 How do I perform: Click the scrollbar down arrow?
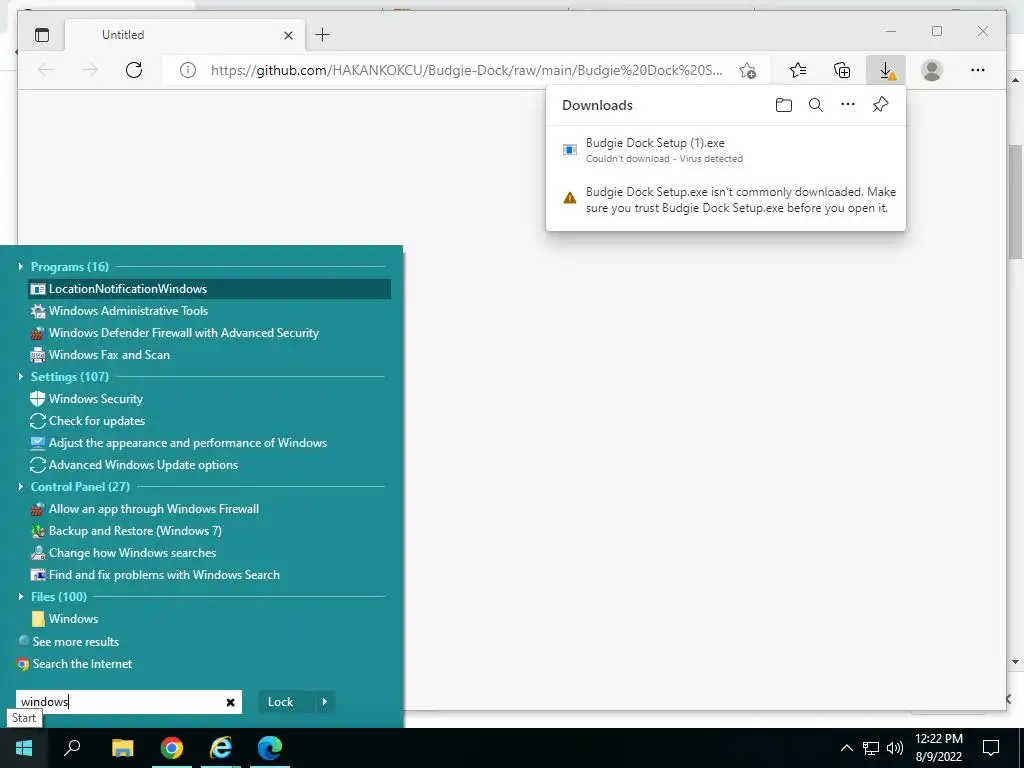point(1015,662)
